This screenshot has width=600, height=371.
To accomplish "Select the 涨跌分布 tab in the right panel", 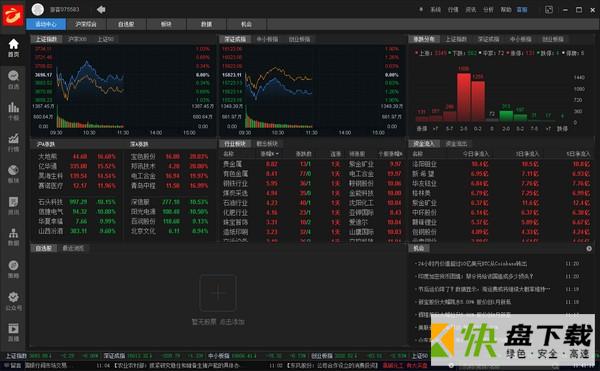I will pyautogui.click(x=424, y=39).
